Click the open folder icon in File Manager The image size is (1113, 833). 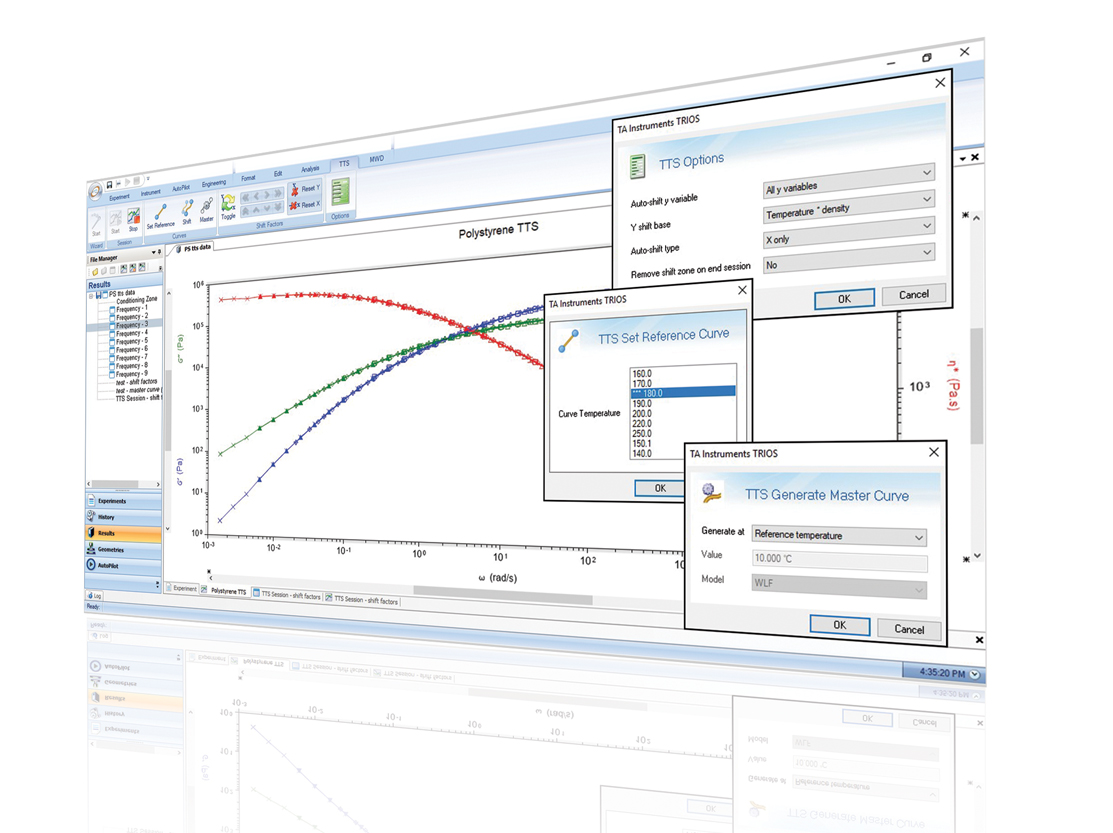[x=94, y=272]
